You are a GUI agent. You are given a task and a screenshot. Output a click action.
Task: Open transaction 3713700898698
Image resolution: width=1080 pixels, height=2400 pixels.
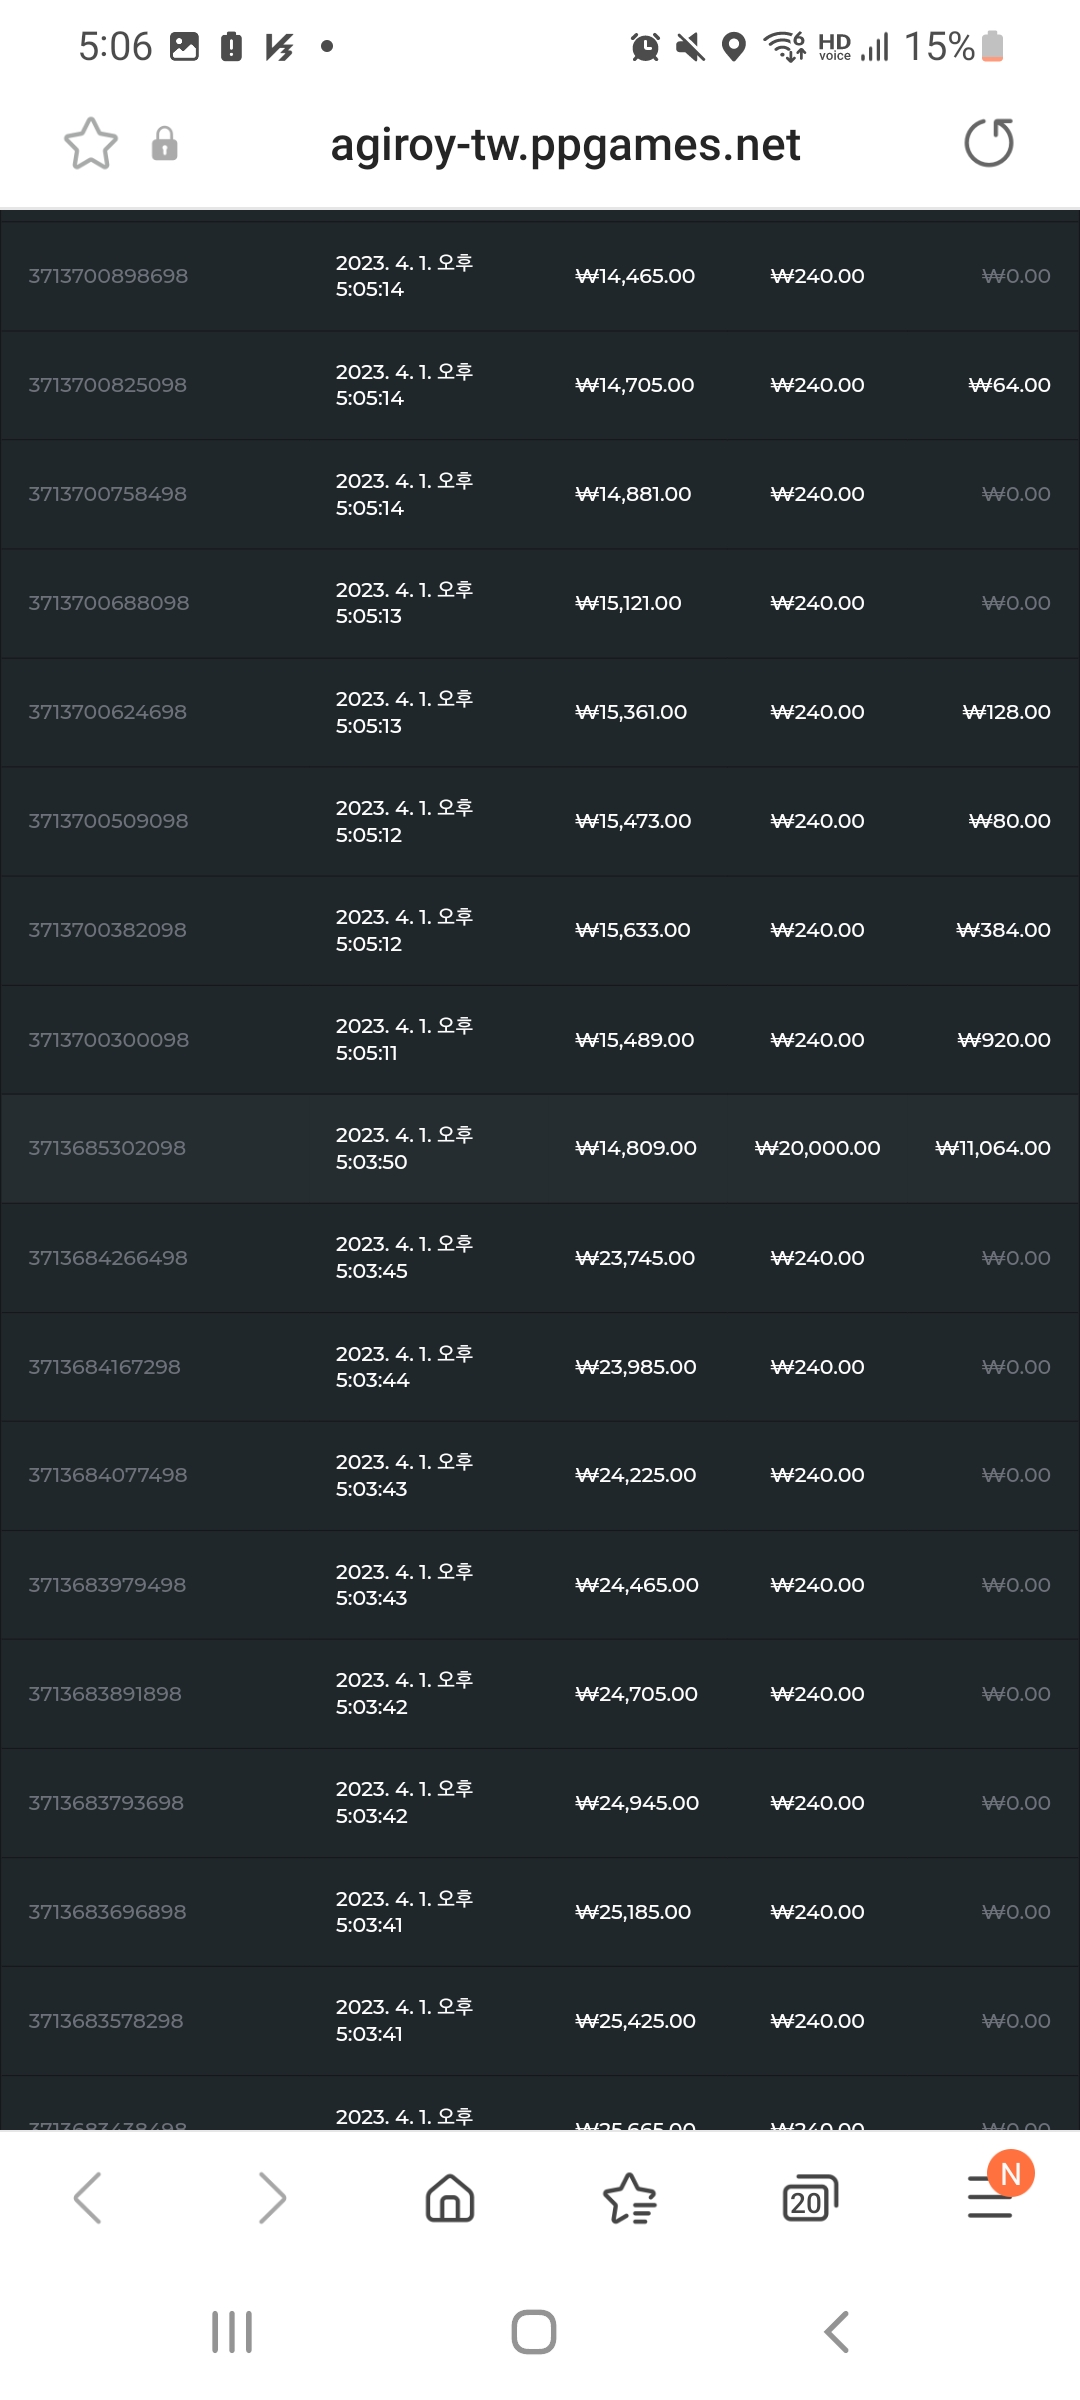(540, 276)
